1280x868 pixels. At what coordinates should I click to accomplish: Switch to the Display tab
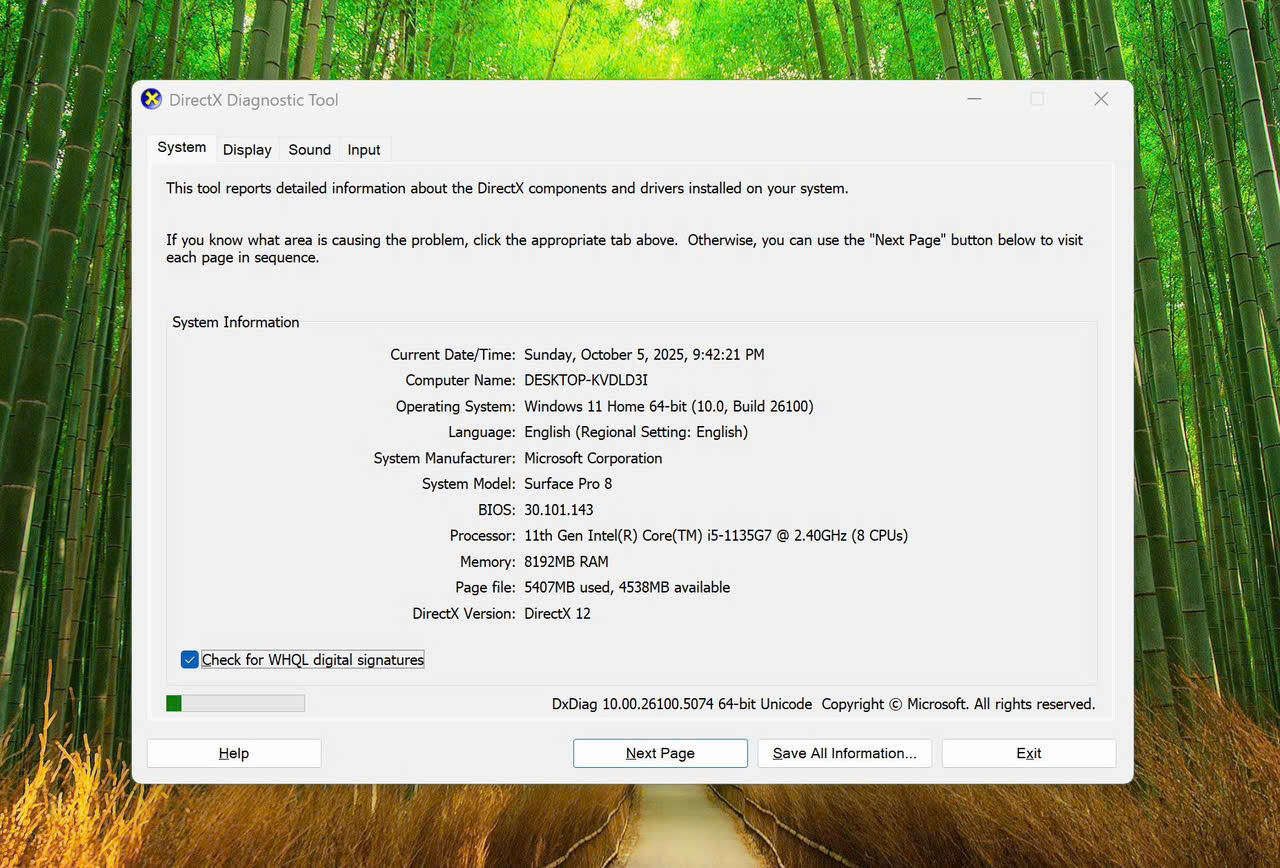pyautogui.click(x=247, y=150)
